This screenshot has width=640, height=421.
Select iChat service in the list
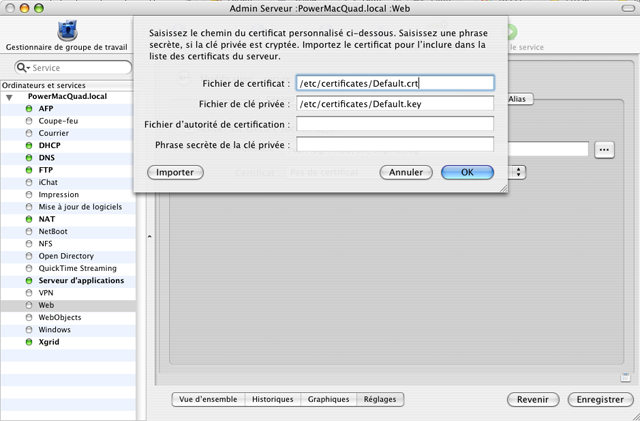coord(69,182)
